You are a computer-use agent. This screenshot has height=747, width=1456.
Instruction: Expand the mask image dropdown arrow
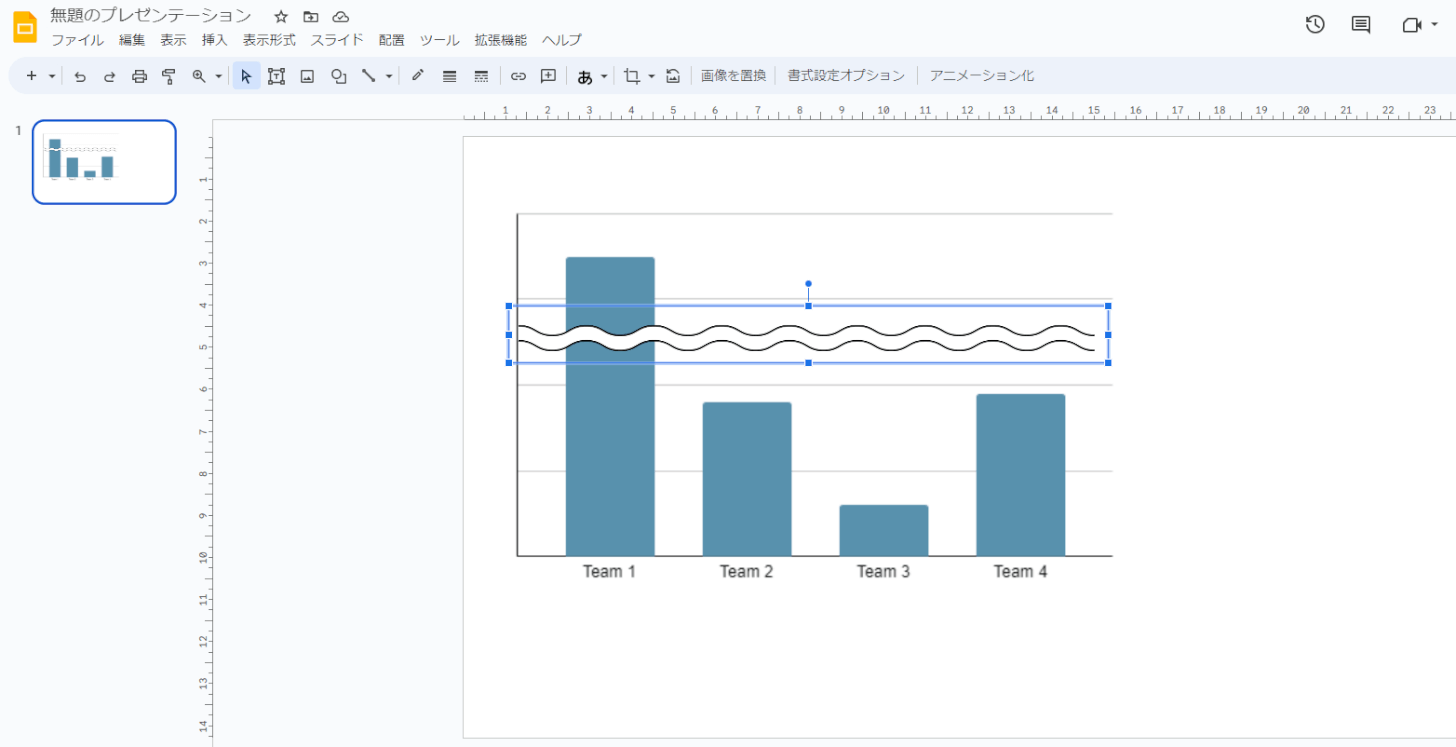652,76
